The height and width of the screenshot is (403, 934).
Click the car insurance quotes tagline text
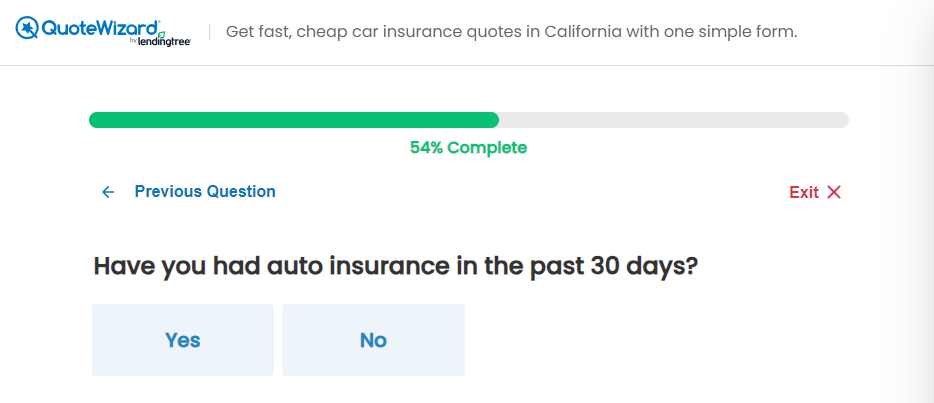click(x=512, y=32)
